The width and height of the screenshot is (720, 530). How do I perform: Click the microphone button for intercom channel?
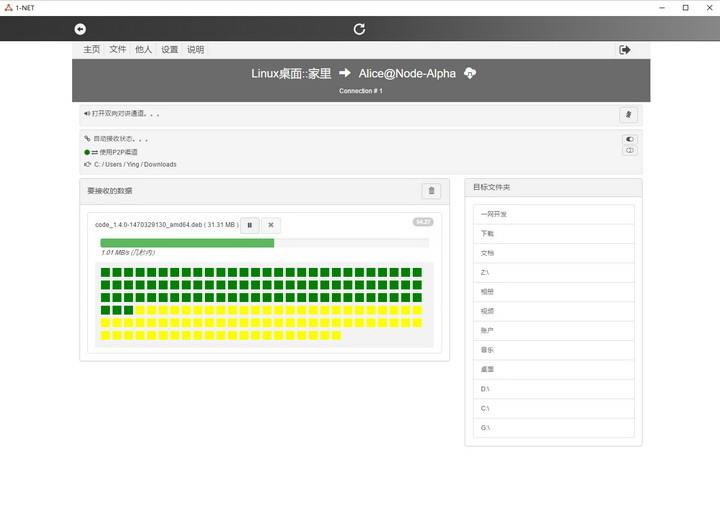(x=629, y=115)
